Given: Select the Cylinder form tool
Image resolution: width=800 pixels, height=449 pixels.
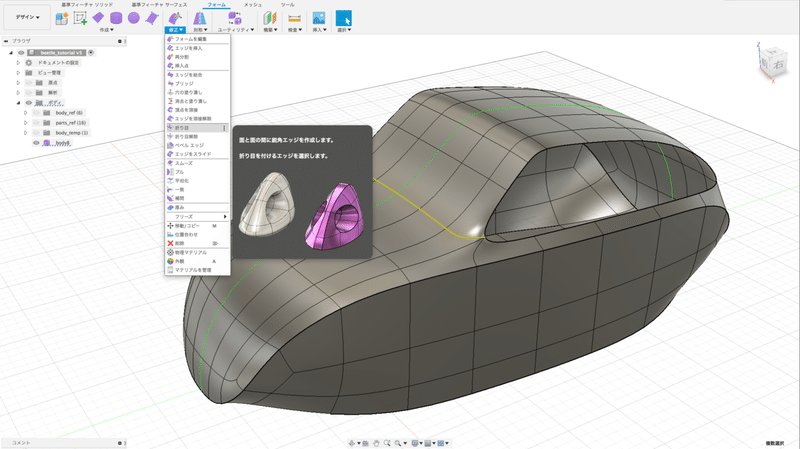Looking at the screenshot, I should pos(116,18).
